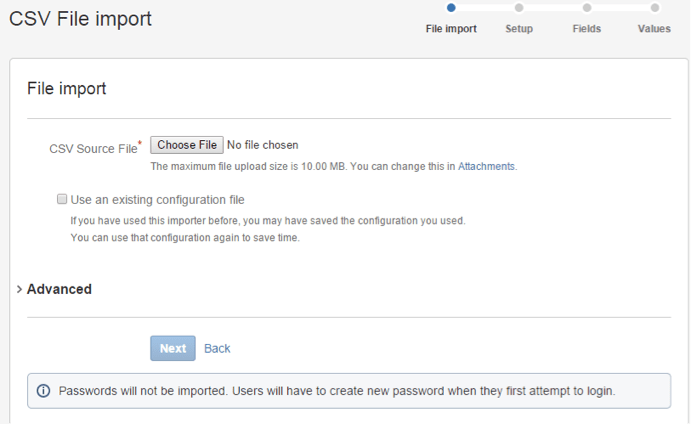Screen dimensions: 691x424
Task: Tick the existing configuration file checkbox
Action: pos(62,199)
